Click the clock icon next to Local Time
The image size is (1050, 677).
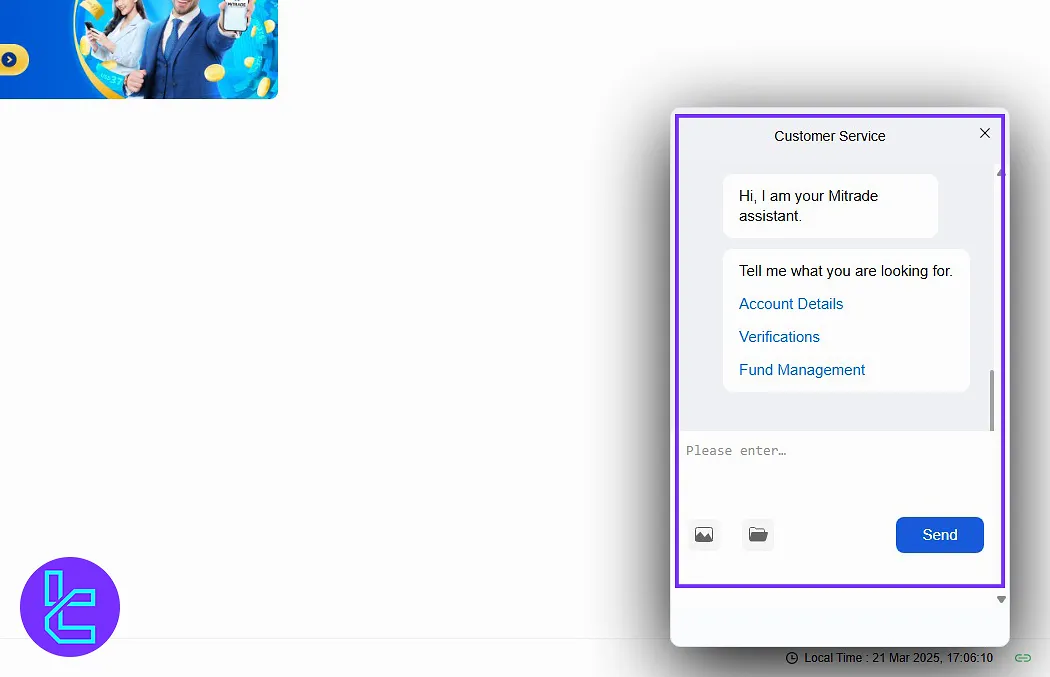point(792,658)
